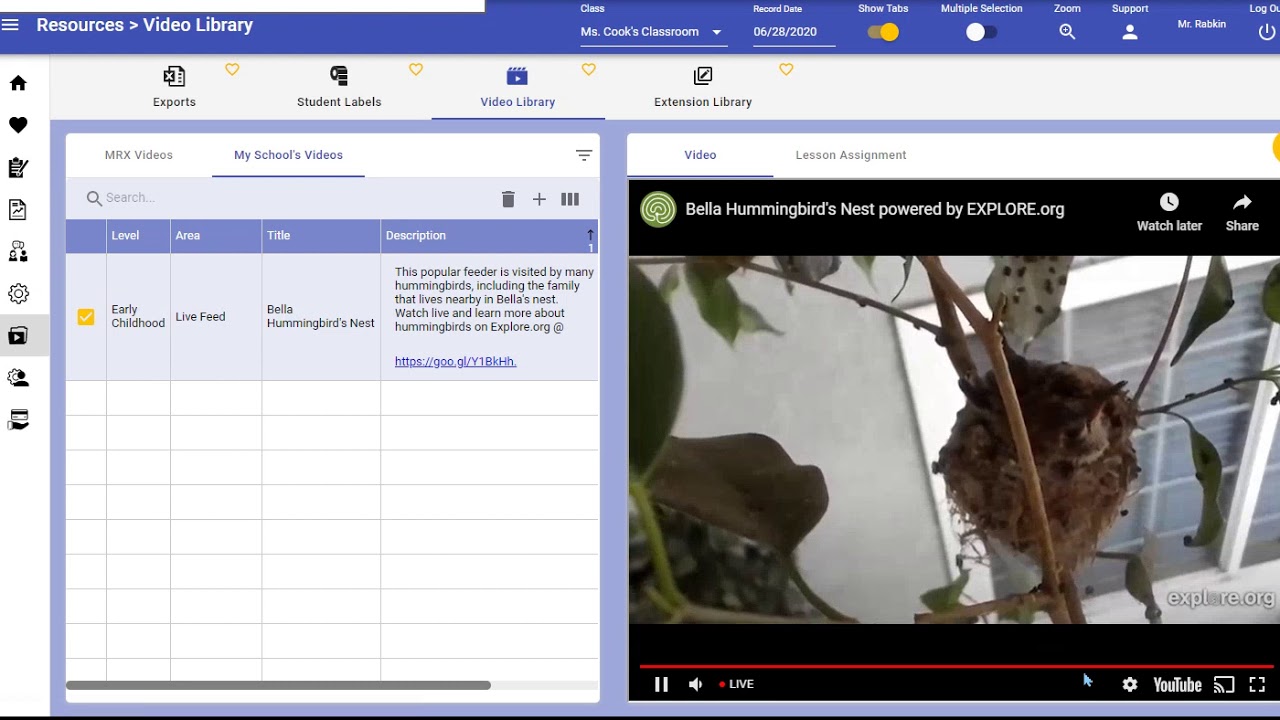Favorite the Extension Library tab heart
1280x720 pixels.
click(x=786, y=70)
